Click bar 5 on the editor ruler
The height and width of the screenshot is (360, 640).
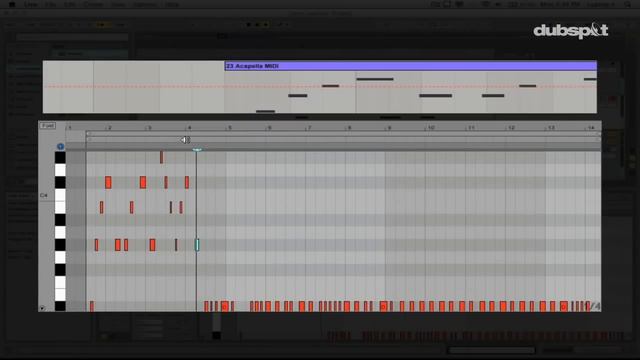point(229,128)
